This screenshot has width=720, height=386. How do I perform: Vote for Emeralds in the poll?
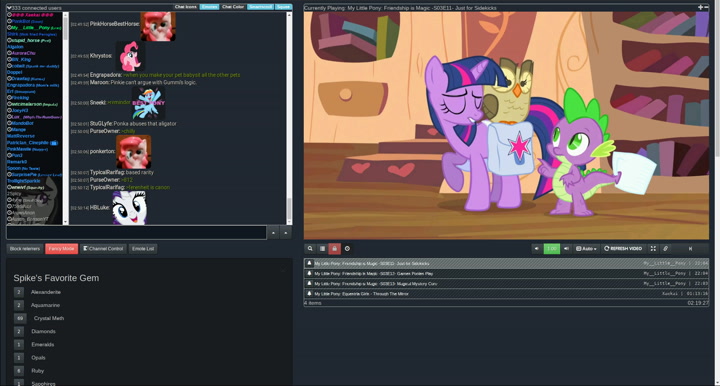pos(19,344)
